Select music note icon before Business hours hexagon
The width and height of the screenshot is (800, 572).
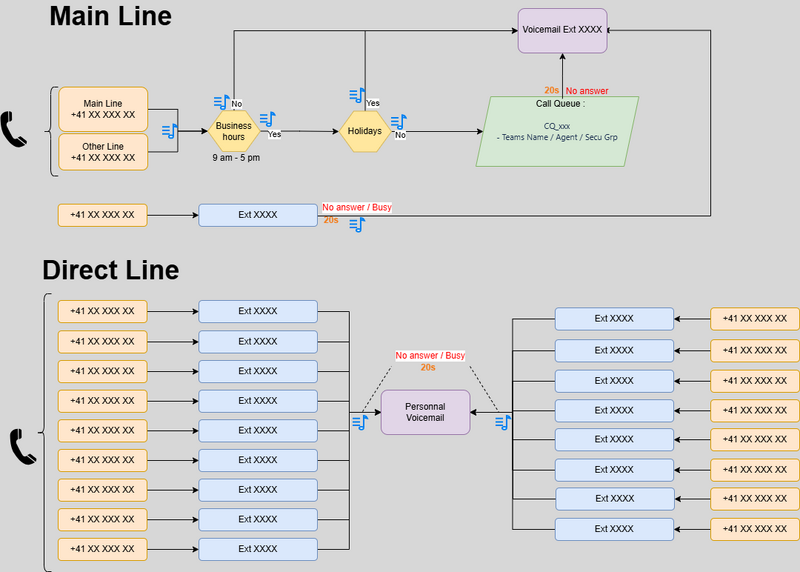(x=169, y=131)
